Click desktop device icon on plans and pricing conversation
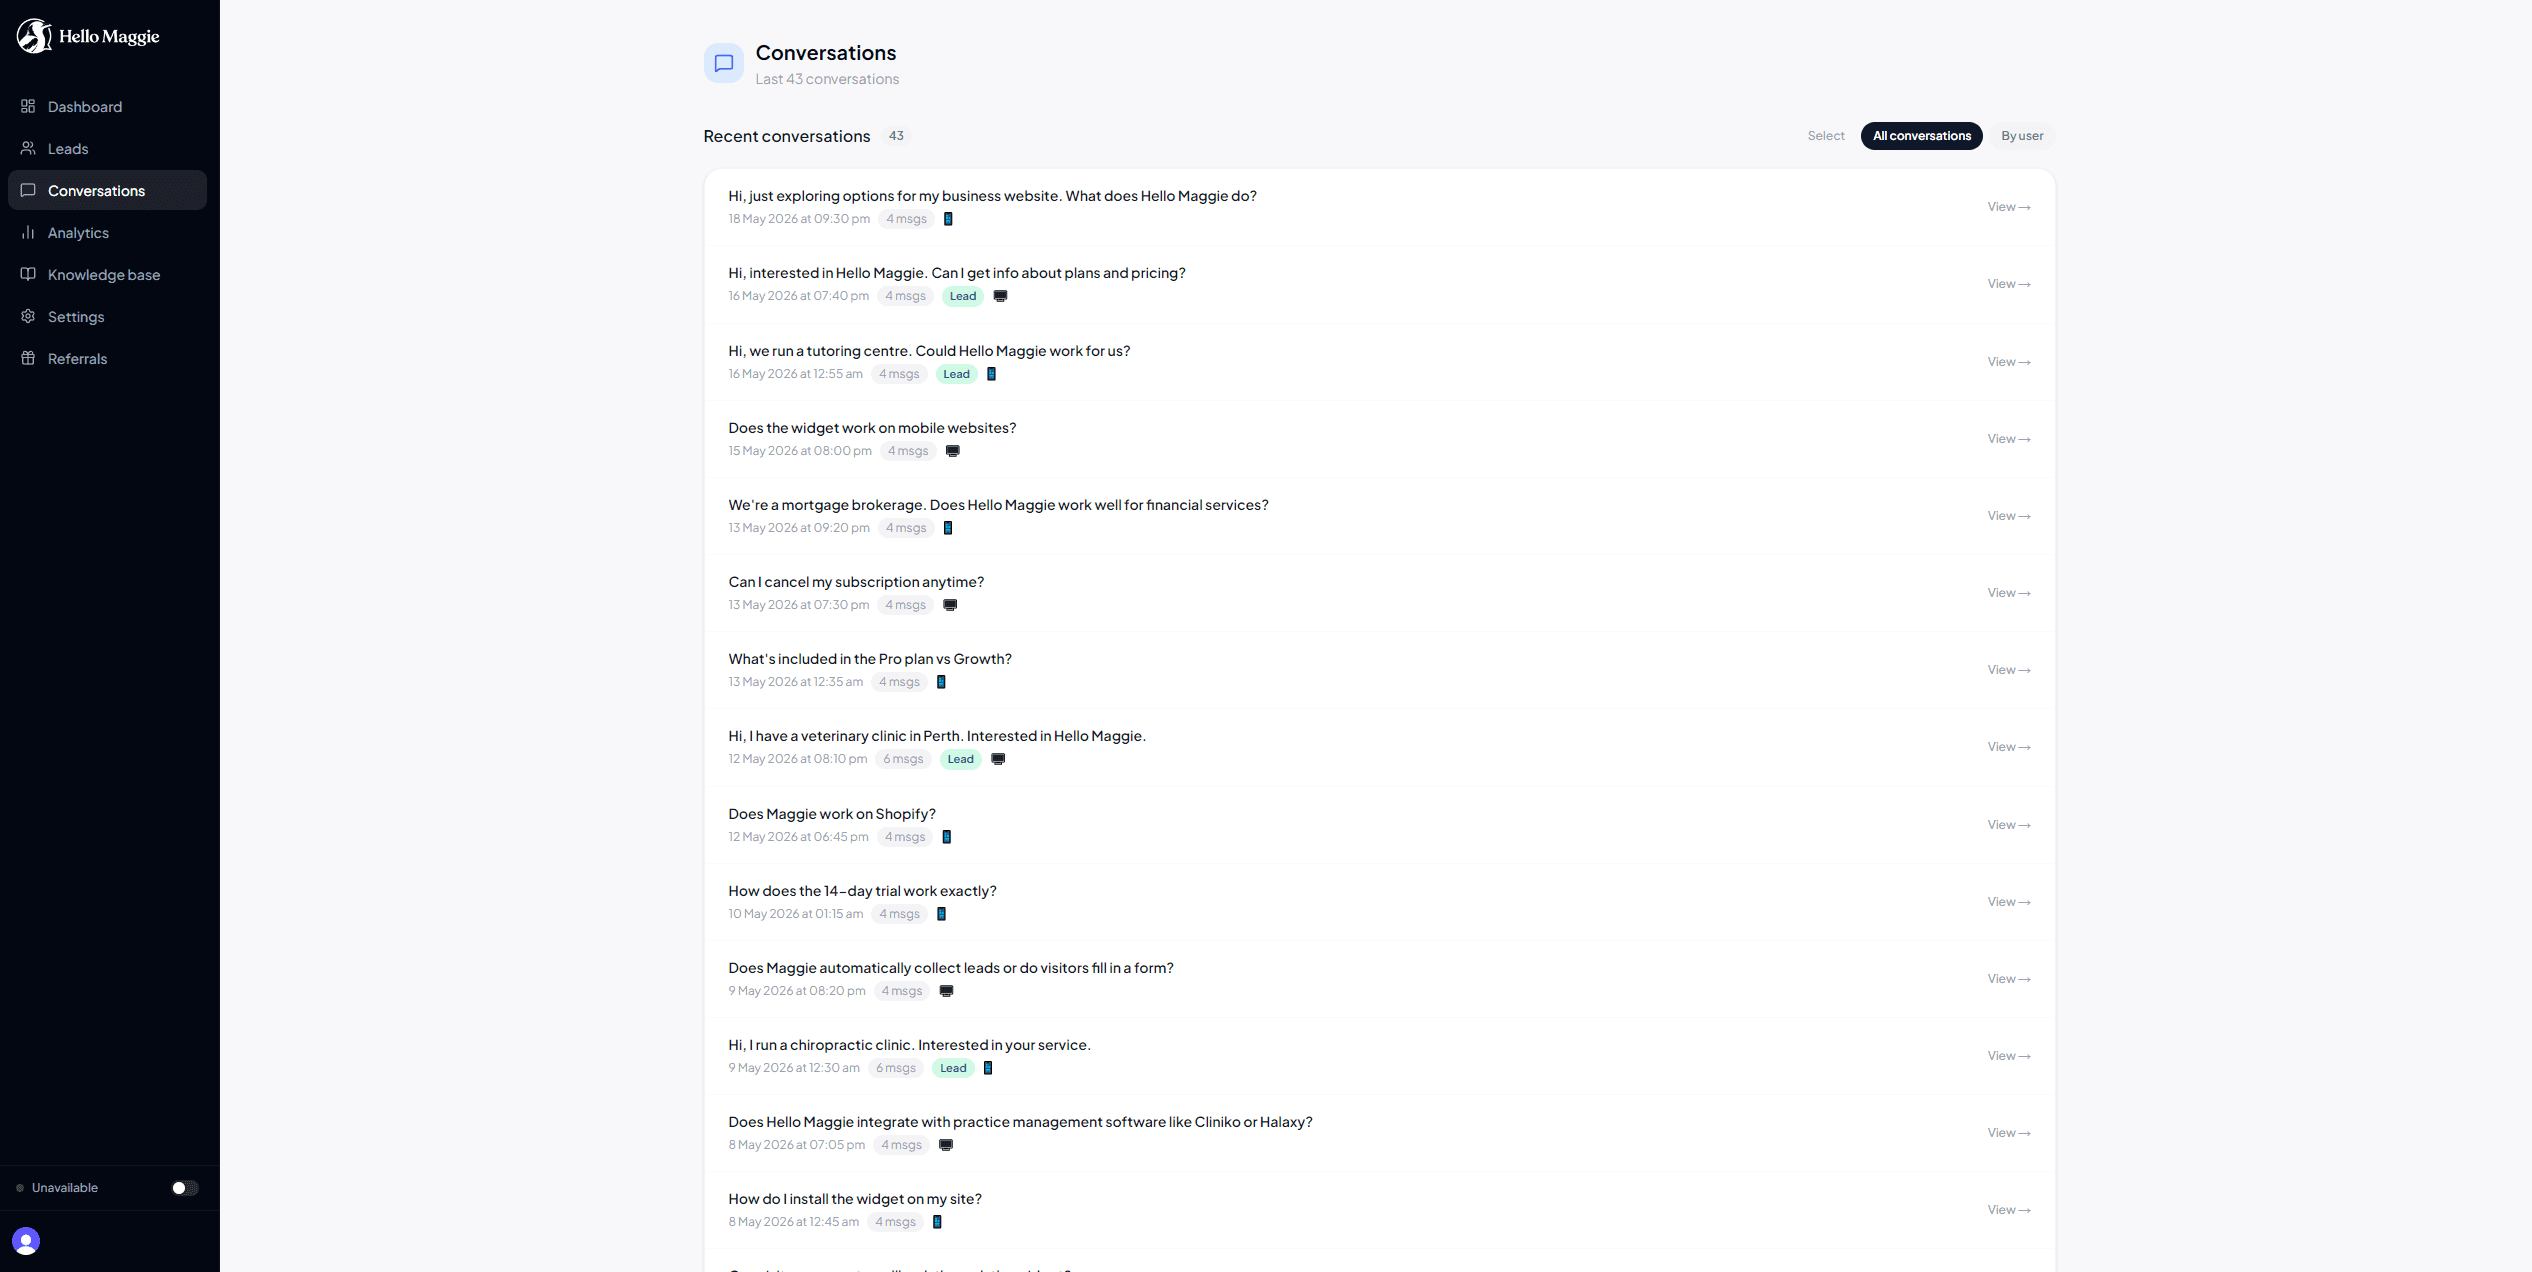 click(x=1000, y=296)
